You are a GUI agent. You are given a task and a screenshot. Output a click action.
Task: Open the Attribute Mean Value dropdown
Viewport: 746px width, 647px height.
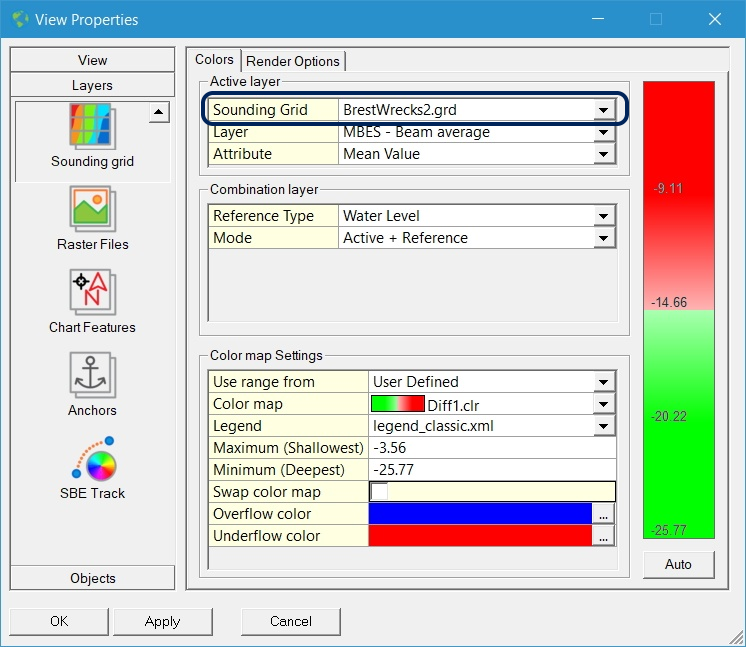tap(603, 154)
